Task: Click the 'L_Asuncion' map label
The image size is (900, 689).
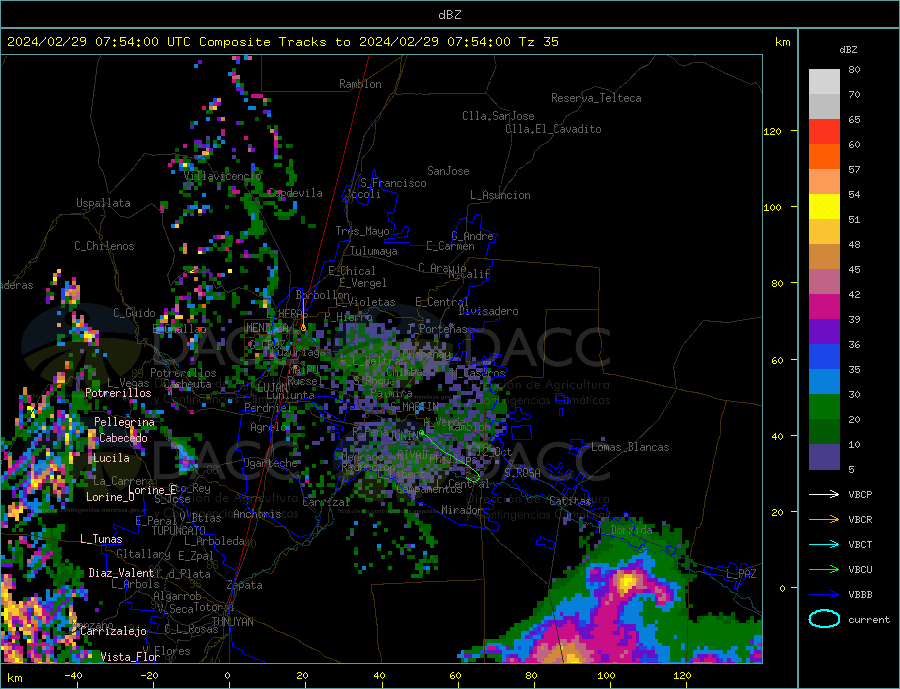Action: click(500, 195)
